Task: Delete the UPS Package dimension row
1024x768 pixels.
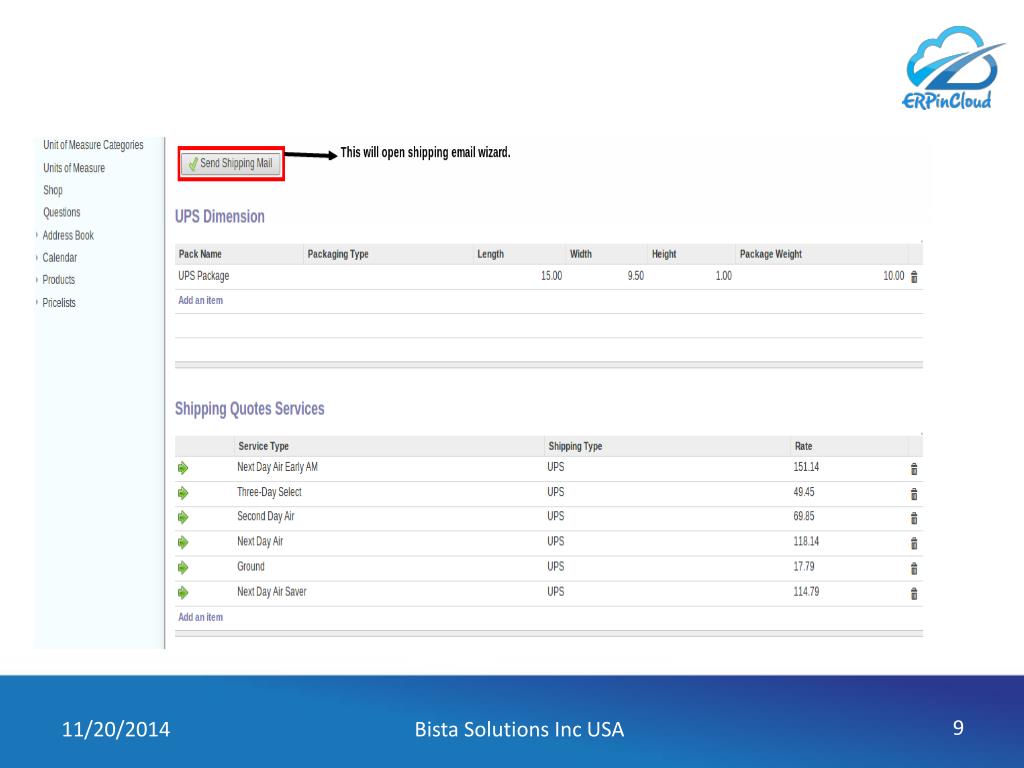Action: click(x=914, y=277)
